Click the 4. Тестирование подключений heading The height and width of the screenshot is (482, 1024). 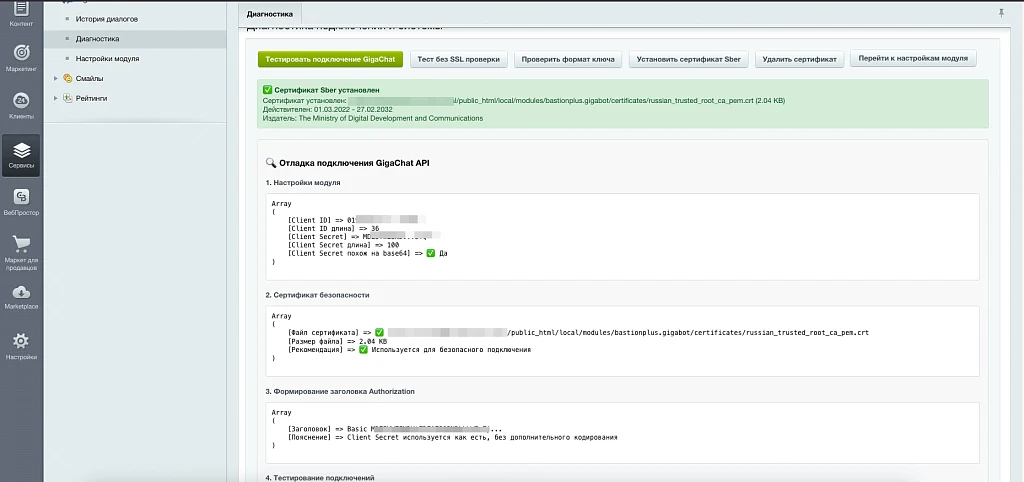pyautogui.click(x=320, y=478)
